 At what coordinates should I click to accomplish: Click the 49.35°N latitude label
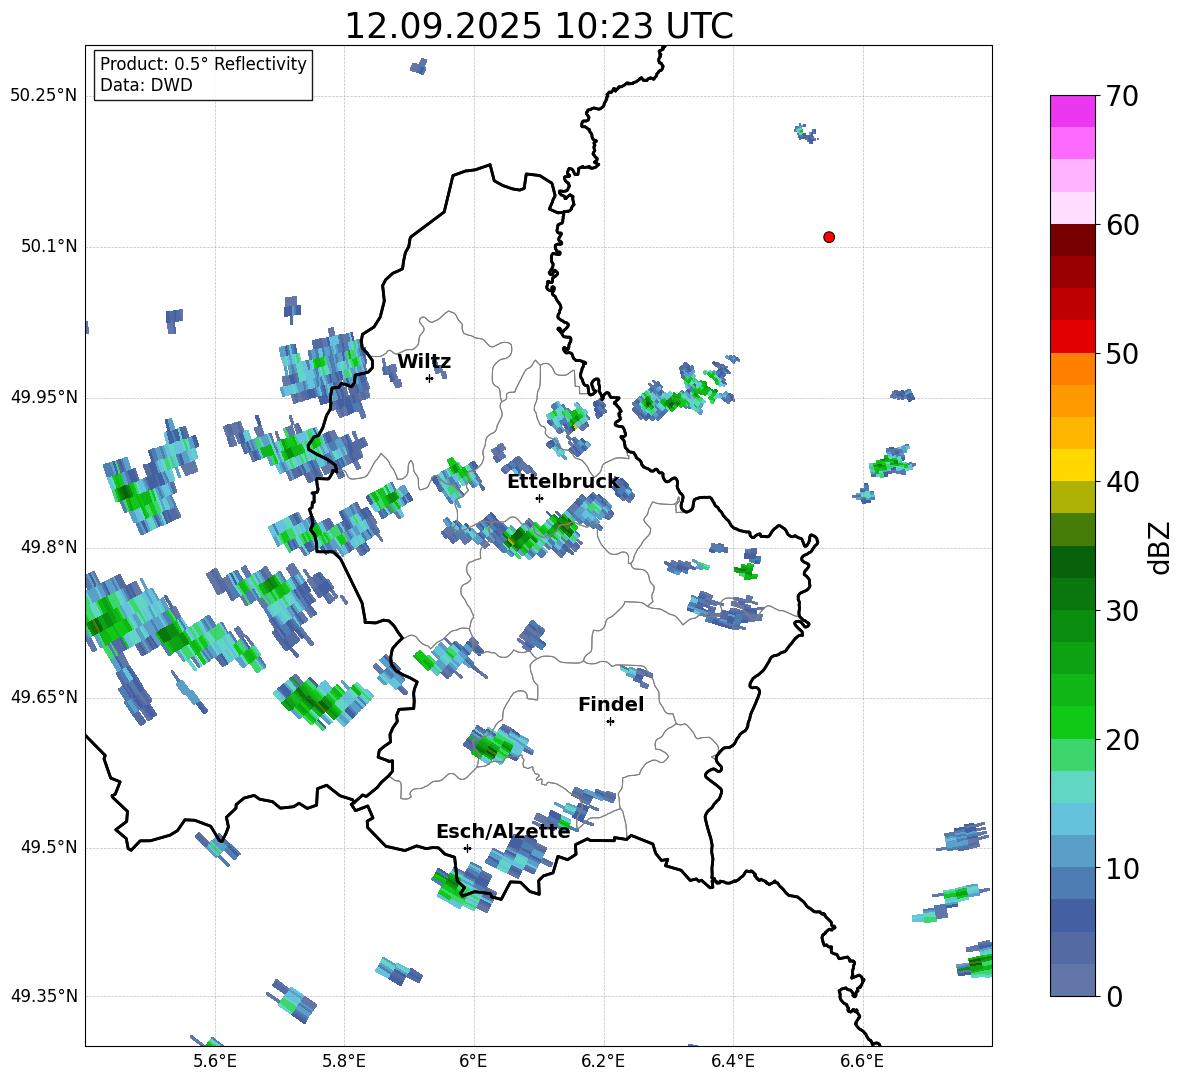pyautogui.click(x=44, y=996)
